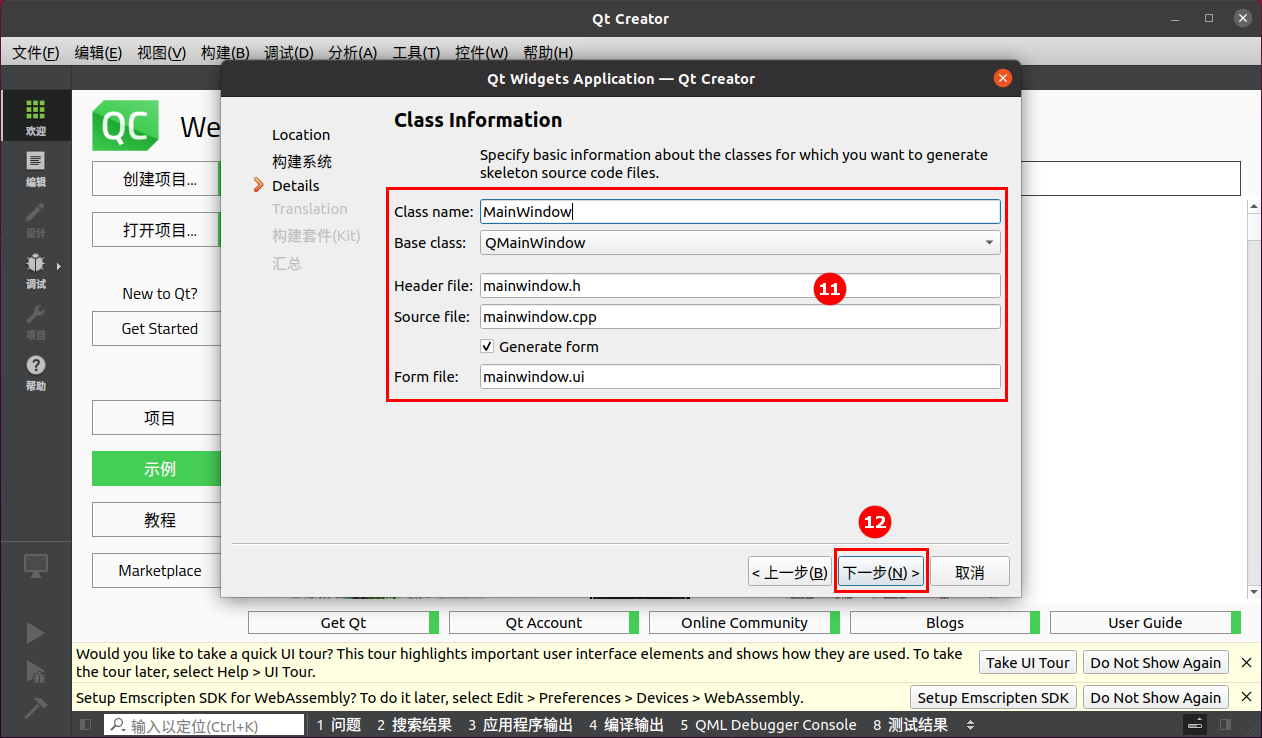Click the 取消 cancel button
Viewport: 1262px width, 738px height.
pos(970,572)
